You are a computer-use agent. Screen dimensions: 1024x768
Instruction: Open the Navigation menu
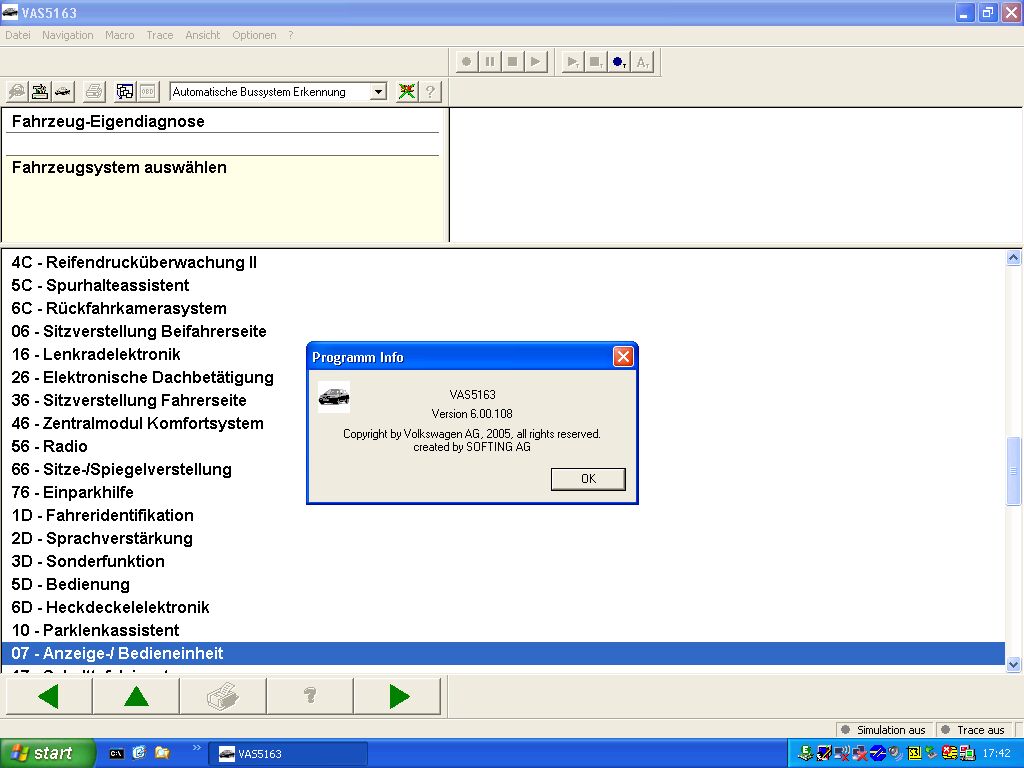tap(68, 35)
